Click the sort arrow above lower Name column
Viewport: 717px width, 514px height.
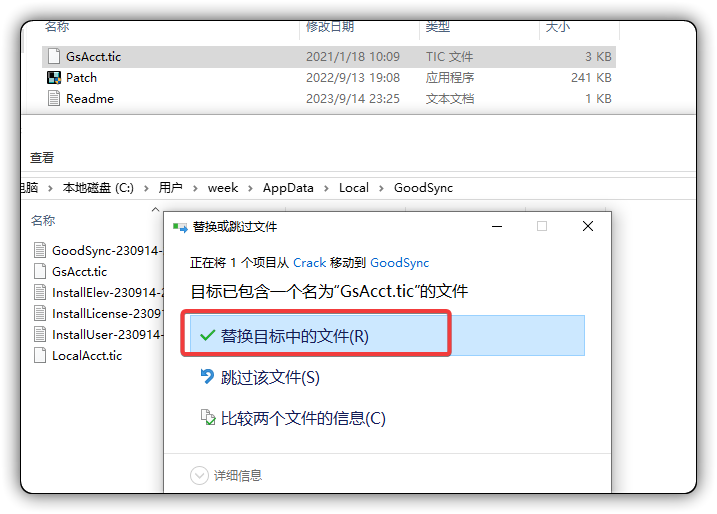[155, 209]
